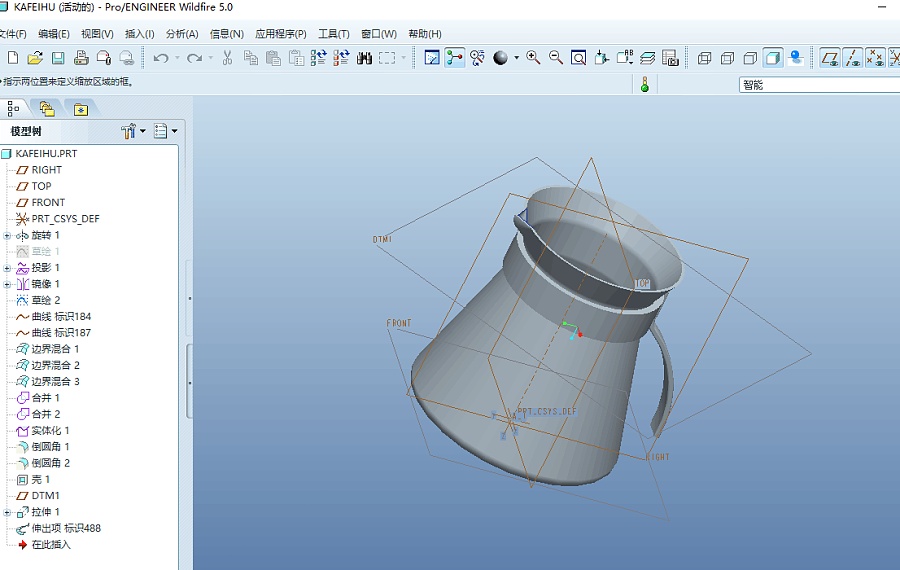Viewport: 900px width, 570px height.
Task: Open a file with the folder icon
Action: point(35,58)
